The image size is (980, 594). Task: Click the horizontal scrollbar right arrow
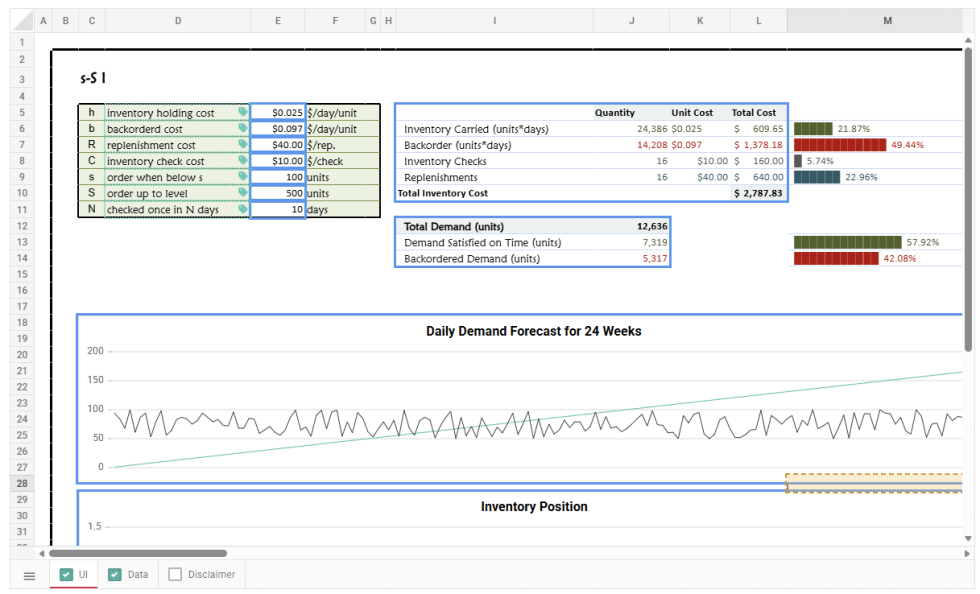pyautogui.click(x=967, y=553)
